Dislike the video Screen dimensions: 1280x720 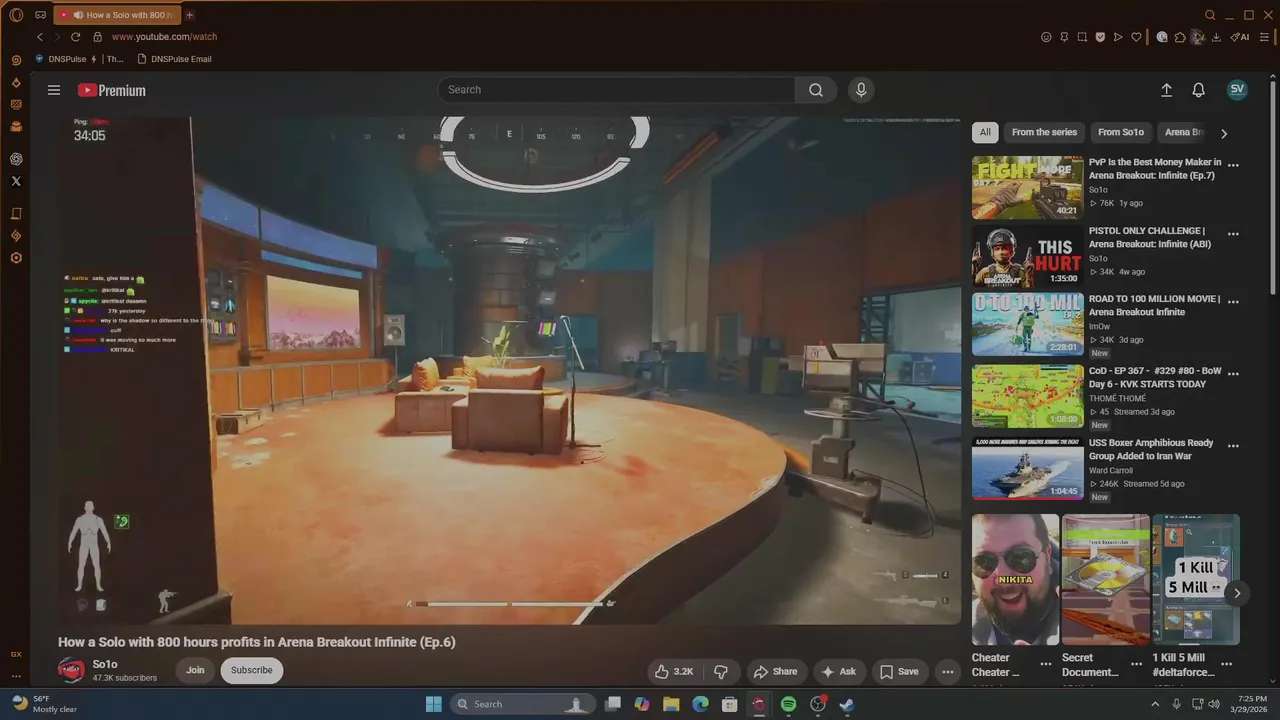720,671
